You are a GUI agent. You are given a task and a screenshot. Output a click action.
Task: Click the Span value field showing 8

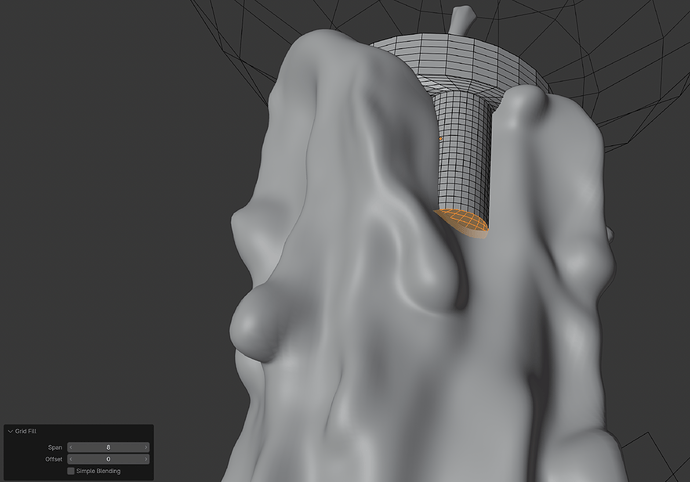point(108,447)
